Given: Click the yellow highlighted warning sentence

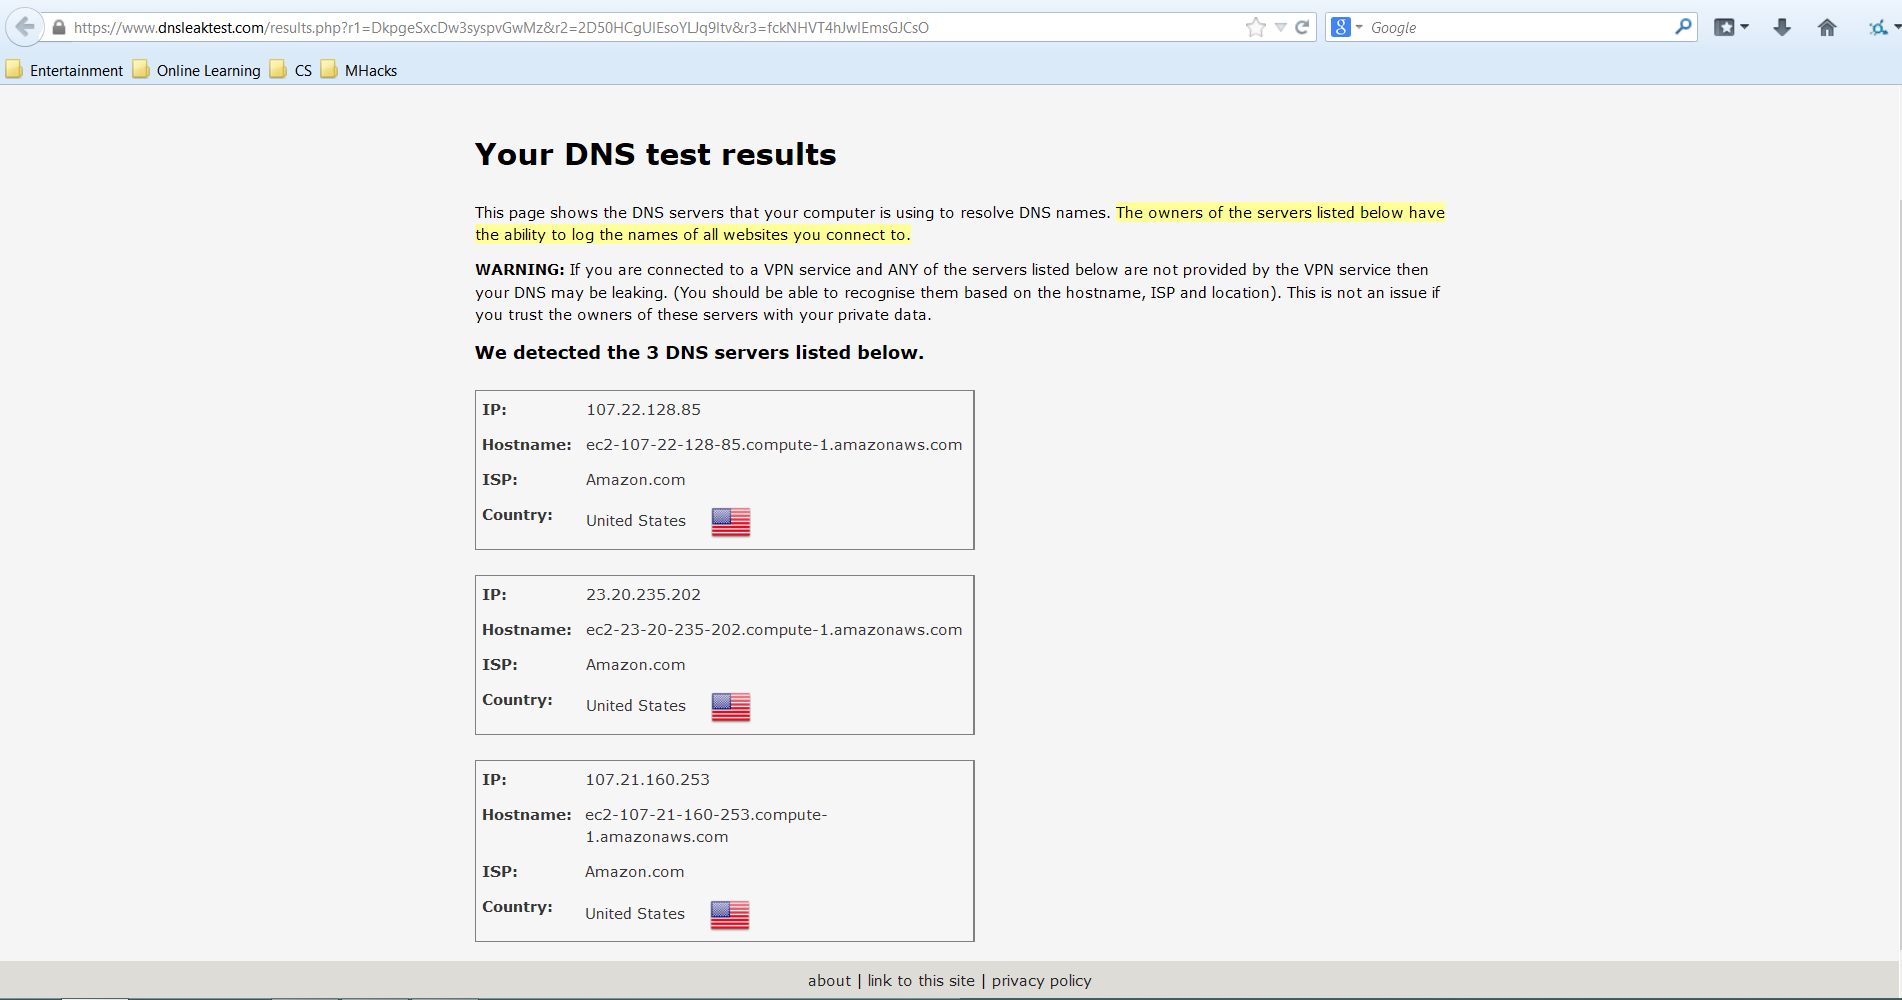Looking at the screenshot, I should point(960,224).
